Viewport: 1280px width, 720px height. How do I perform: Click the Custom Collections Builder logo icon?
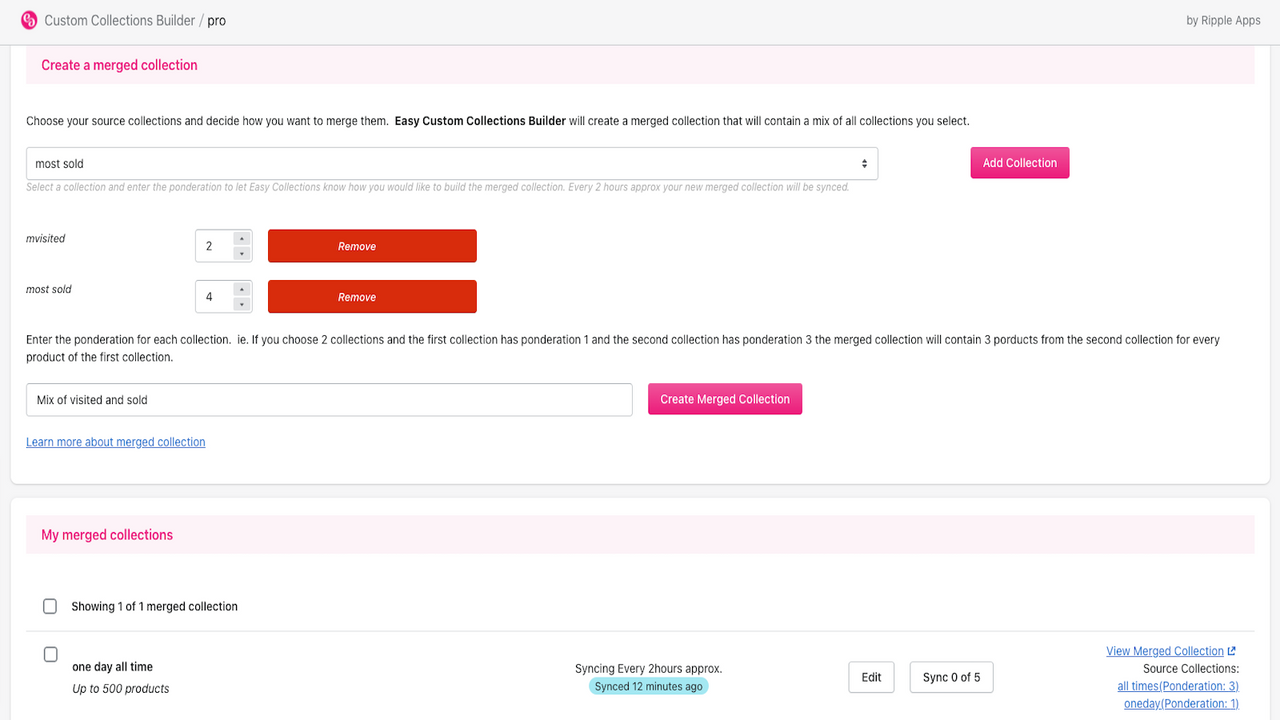click(28, 20)
